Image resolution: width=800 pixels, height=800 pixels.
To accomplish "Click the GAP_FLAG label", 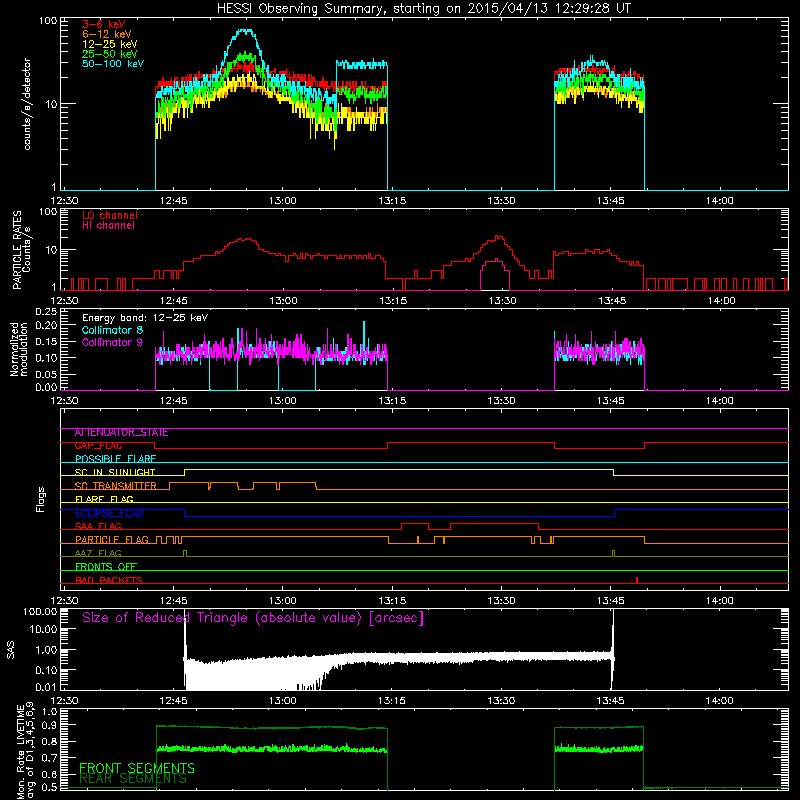I will (x=98, y=445).
